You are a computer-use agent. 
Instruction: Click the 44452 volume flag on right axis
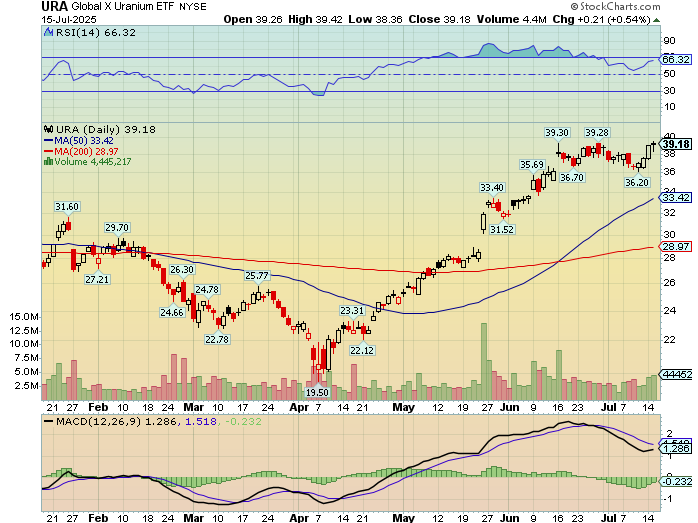(677, 374)
